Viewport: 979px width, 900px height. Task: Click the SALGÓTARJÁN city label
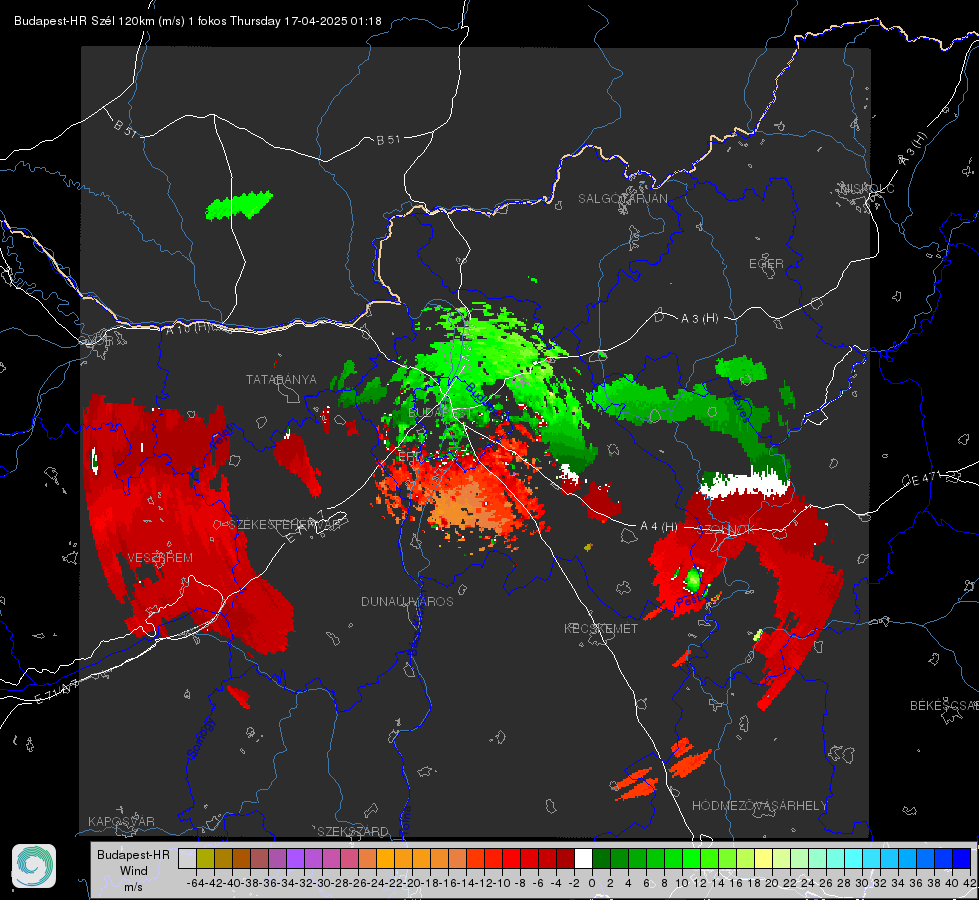622,199
